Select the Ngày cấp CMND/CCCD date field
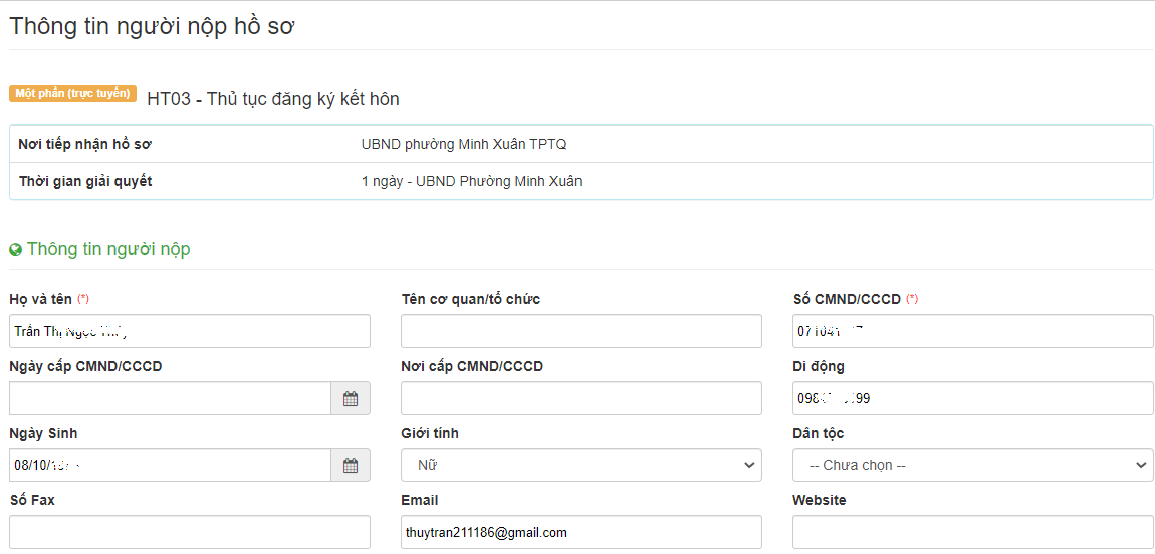The image size is (1155, 554). (170, 398)
